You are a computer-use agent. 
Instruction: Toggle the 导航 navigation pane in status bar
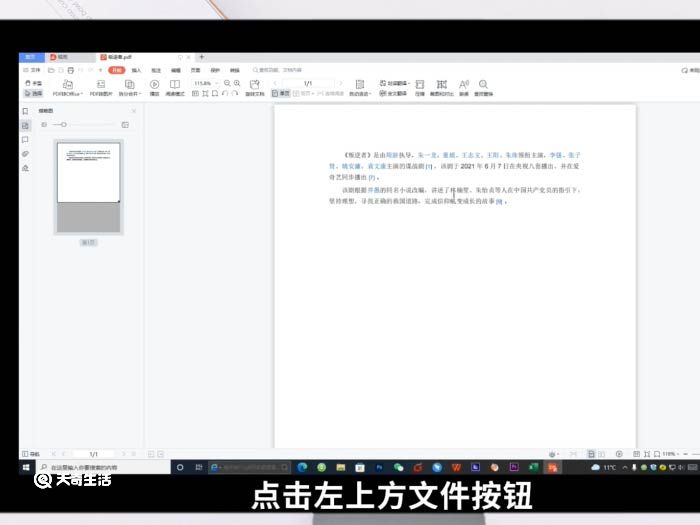click(x=31, y=454)
